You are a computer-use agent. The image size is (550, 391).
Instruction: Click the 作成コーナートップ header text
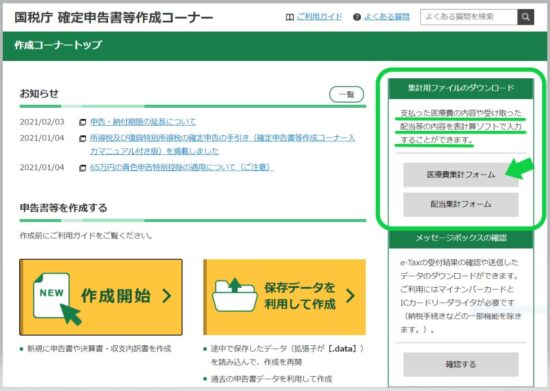58,45
